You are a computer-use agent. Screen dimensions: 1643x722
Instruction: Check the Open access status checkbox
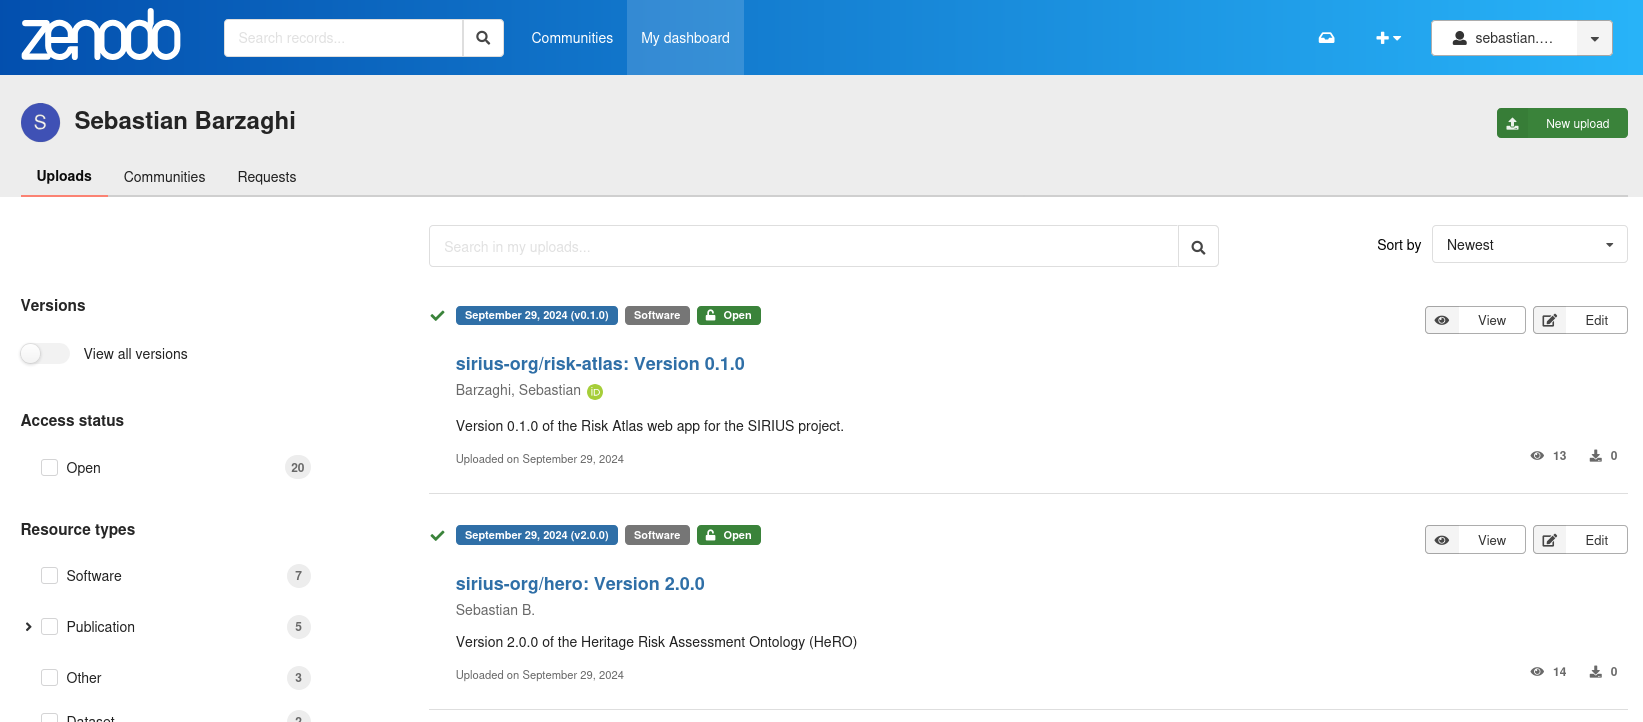tap(49, 468)
